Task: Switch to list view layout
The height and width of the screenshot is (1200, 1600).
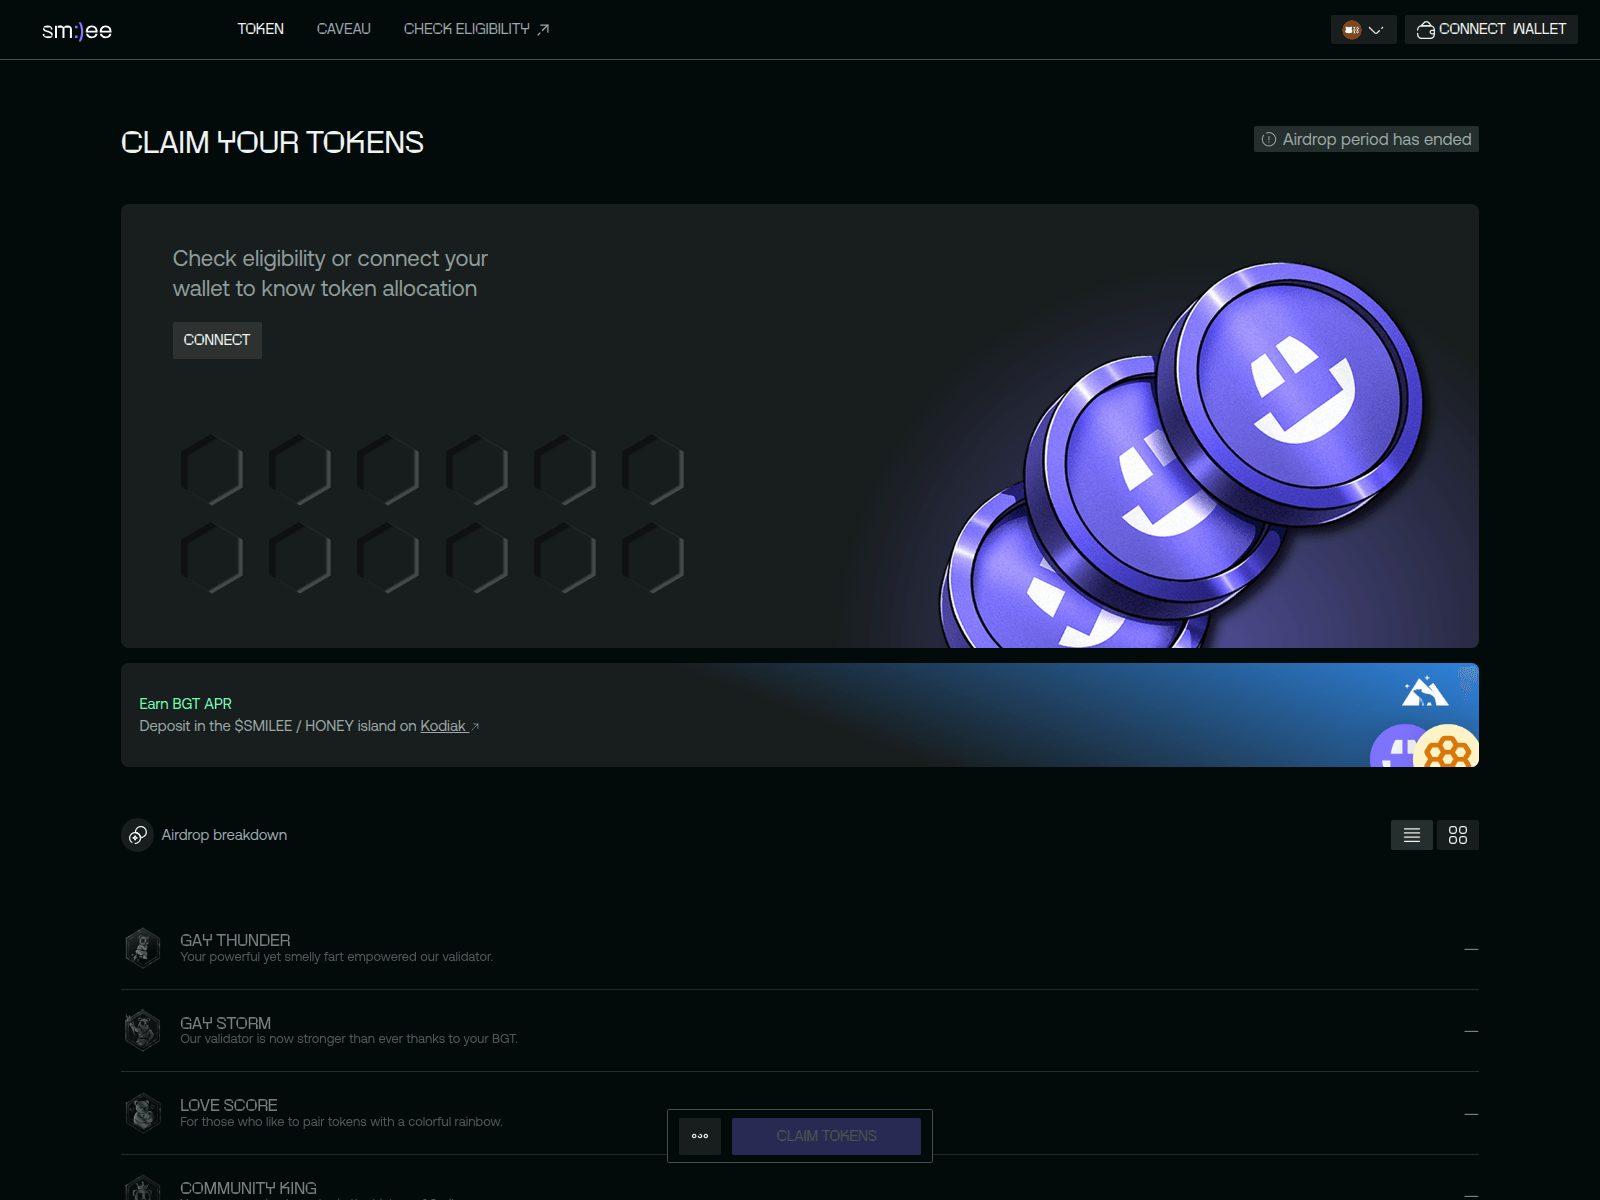Action: [x=1411, y=835]
